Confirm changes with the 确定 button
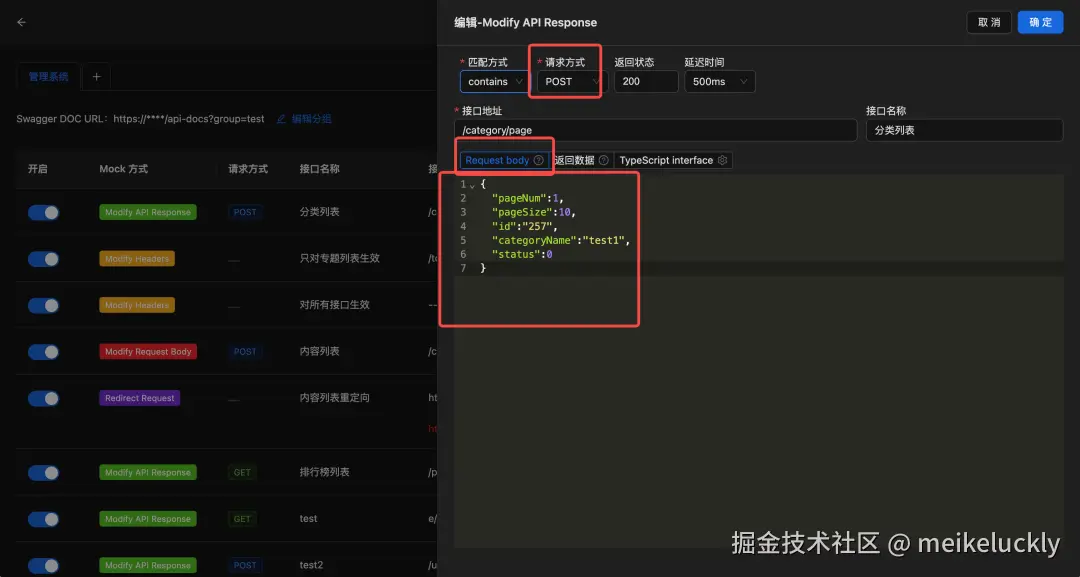 pos(1040,21)
